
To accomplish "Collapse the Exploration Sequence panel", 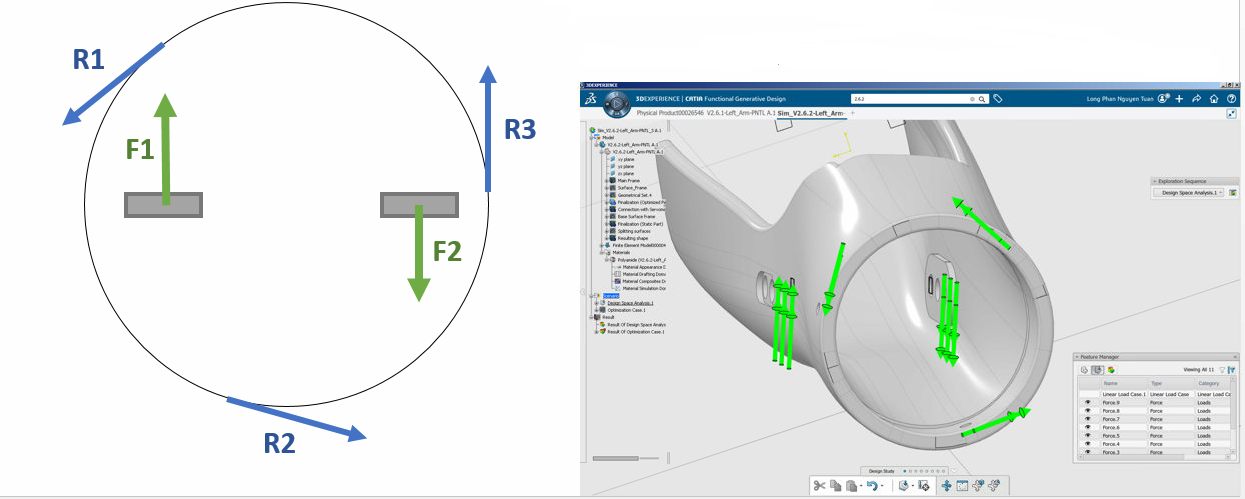I will (x=1155, y=181).
